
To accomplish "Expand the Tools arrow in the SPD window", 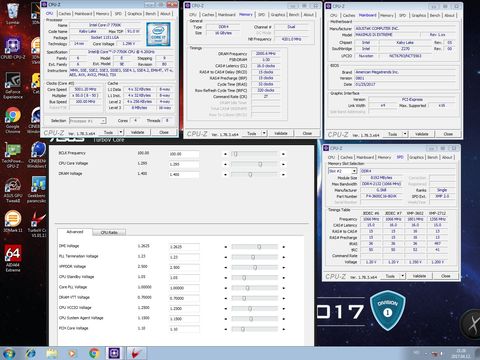I will pos(403,276).
